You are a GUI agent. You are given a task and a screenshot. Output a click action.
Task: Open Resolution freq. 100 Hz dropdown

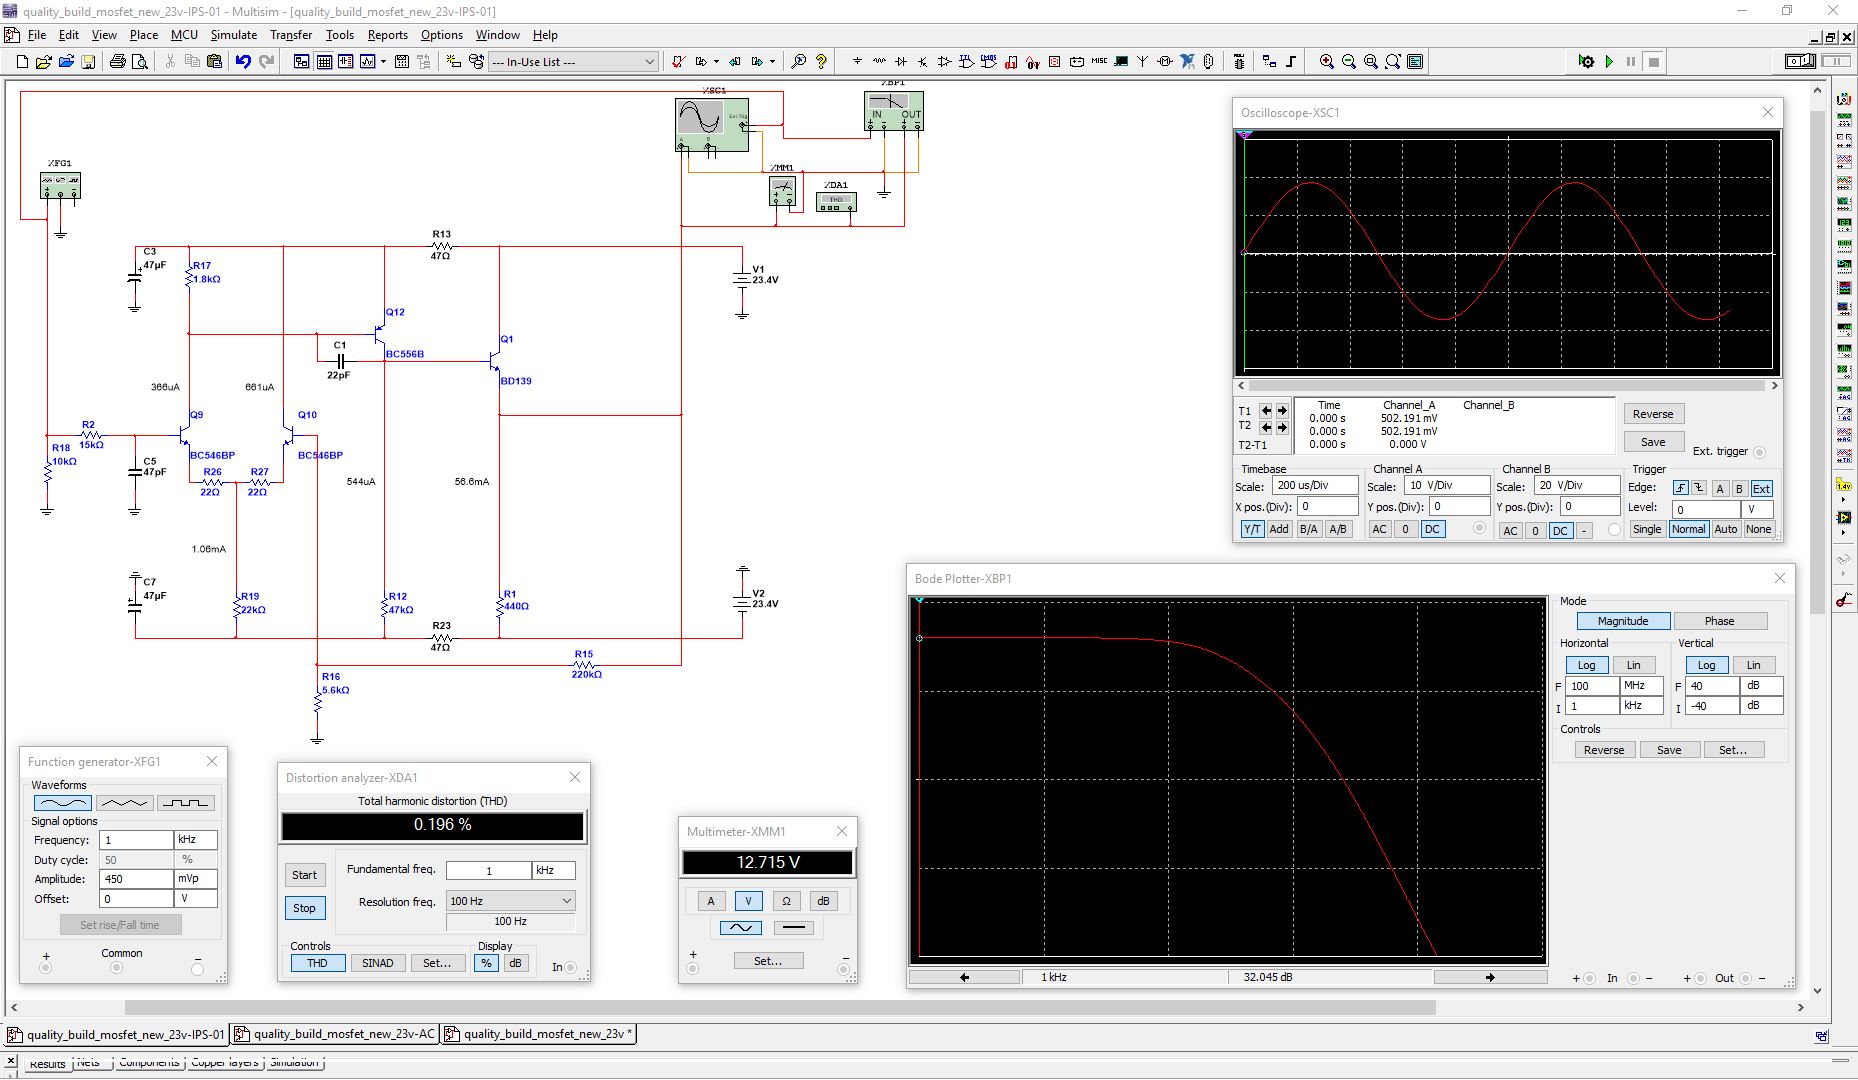click(510, 901)
